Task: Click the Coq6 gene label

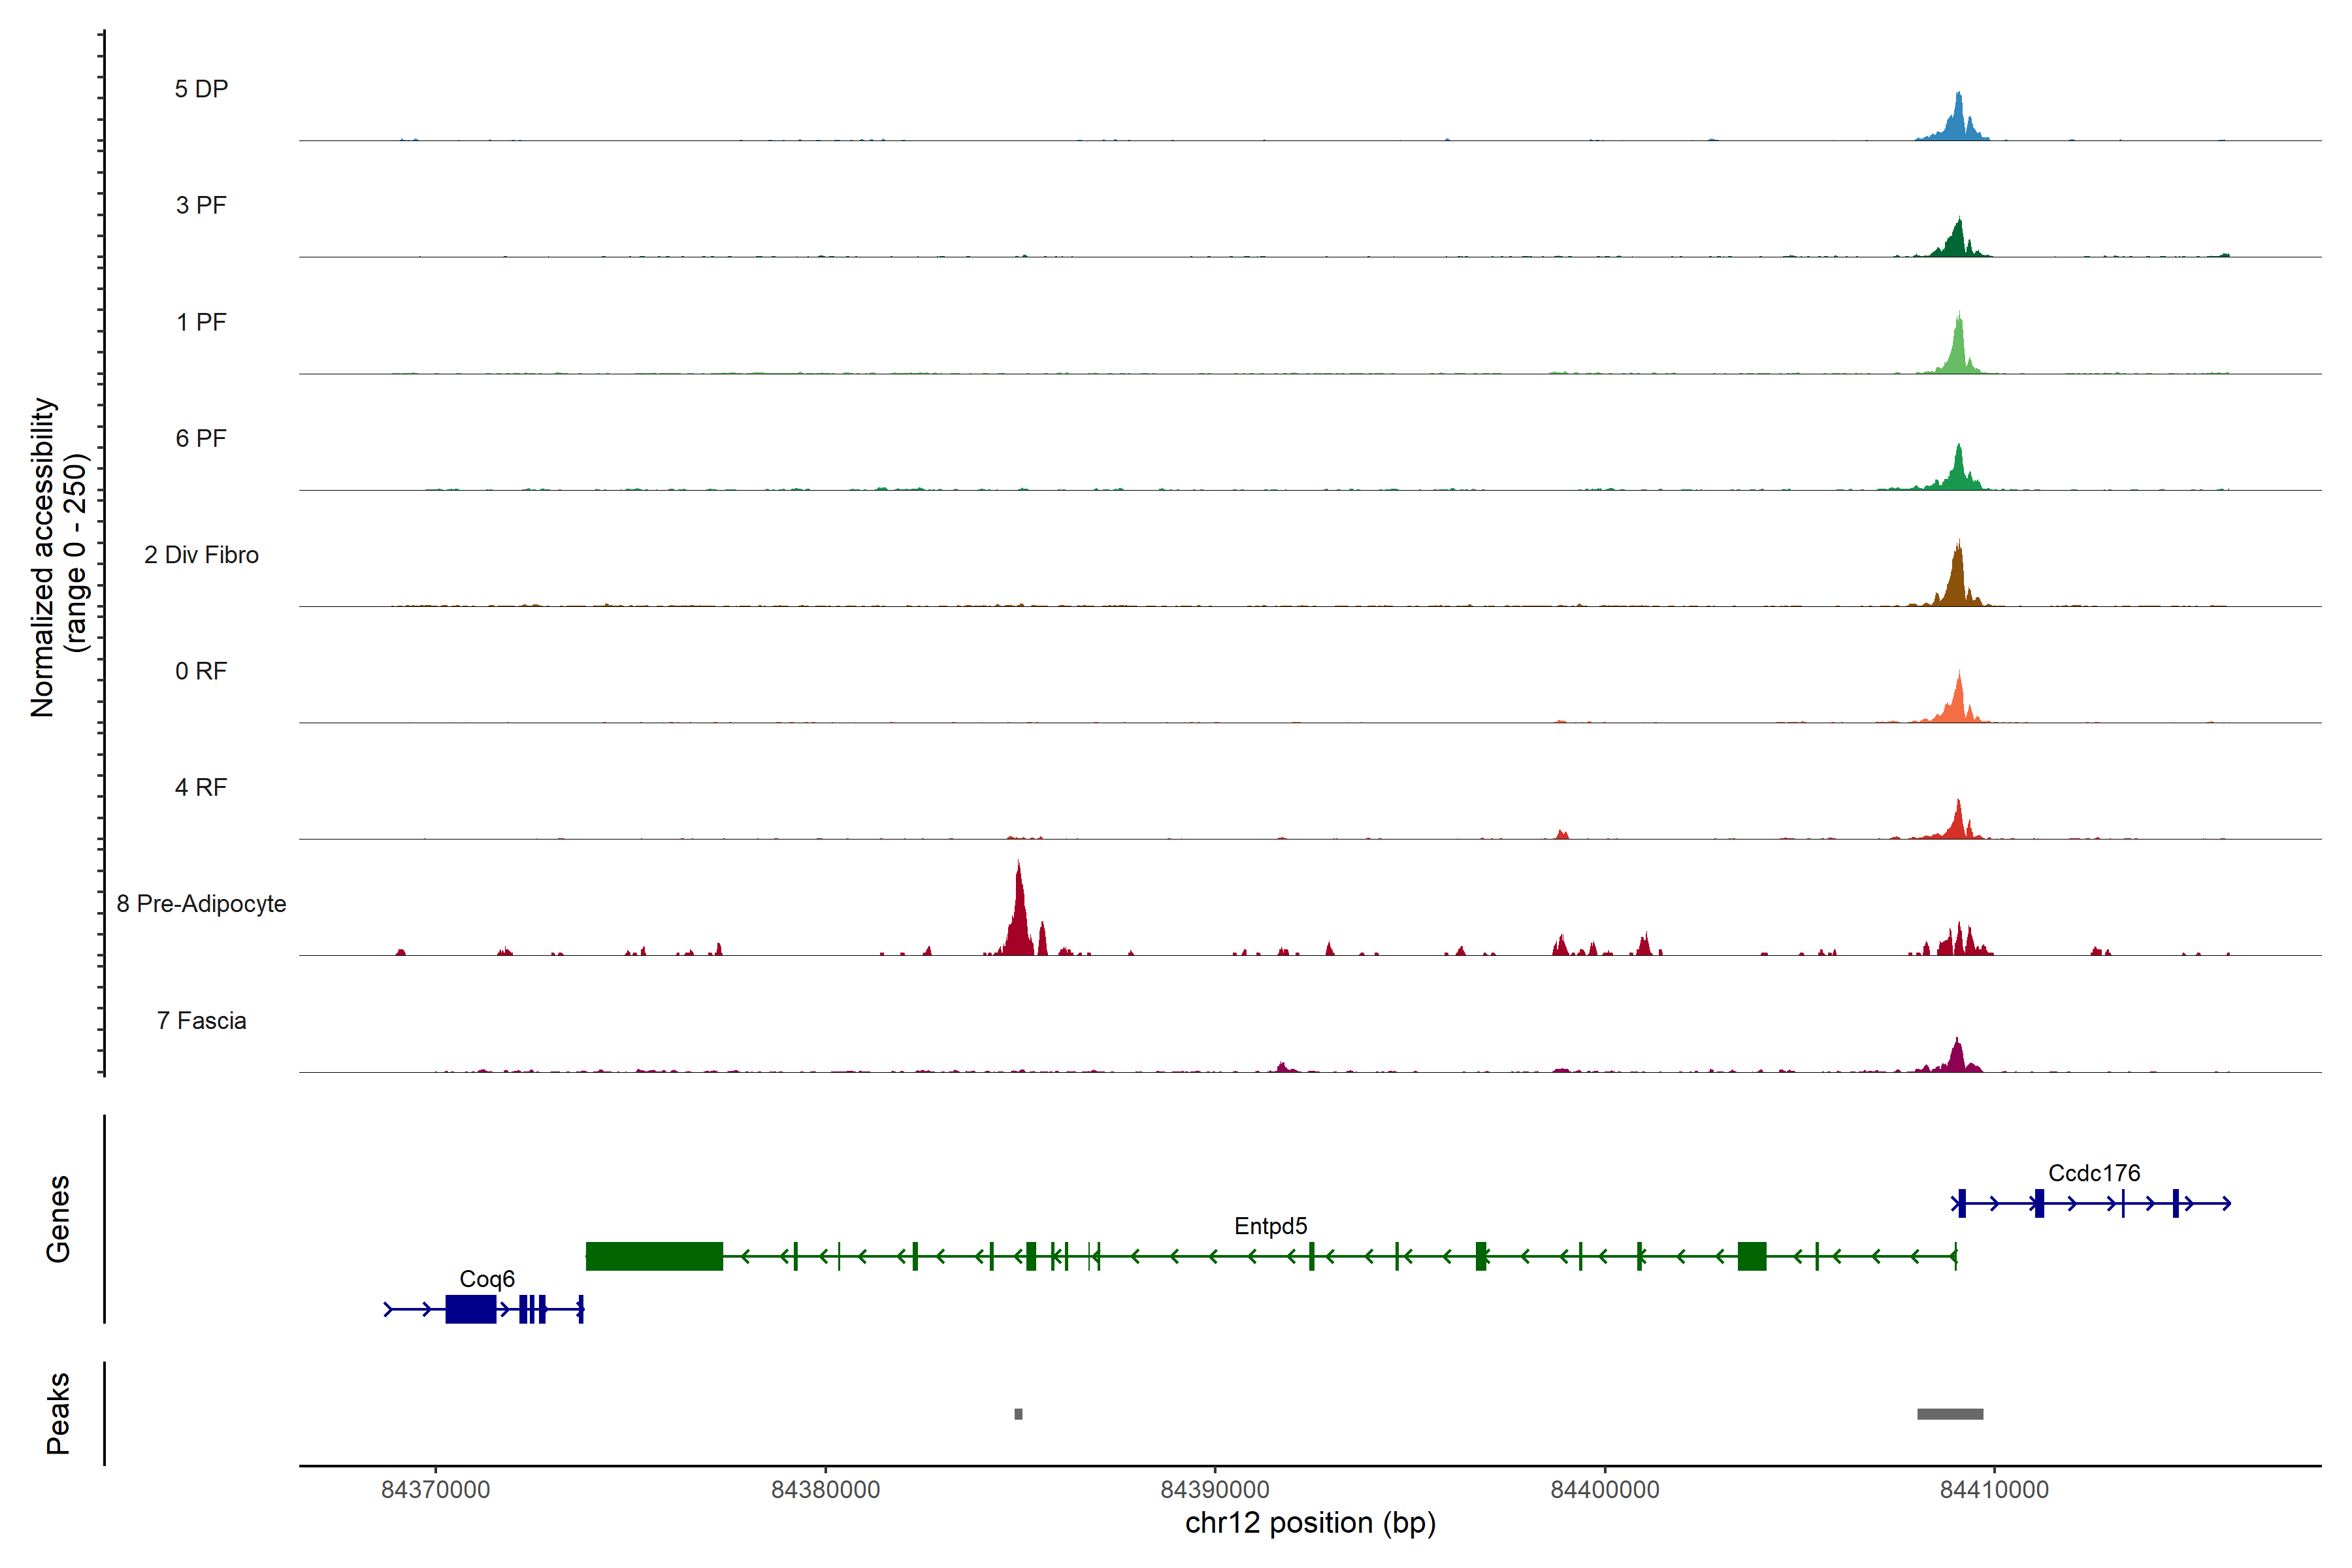Action: click(x=487, y=1279)
